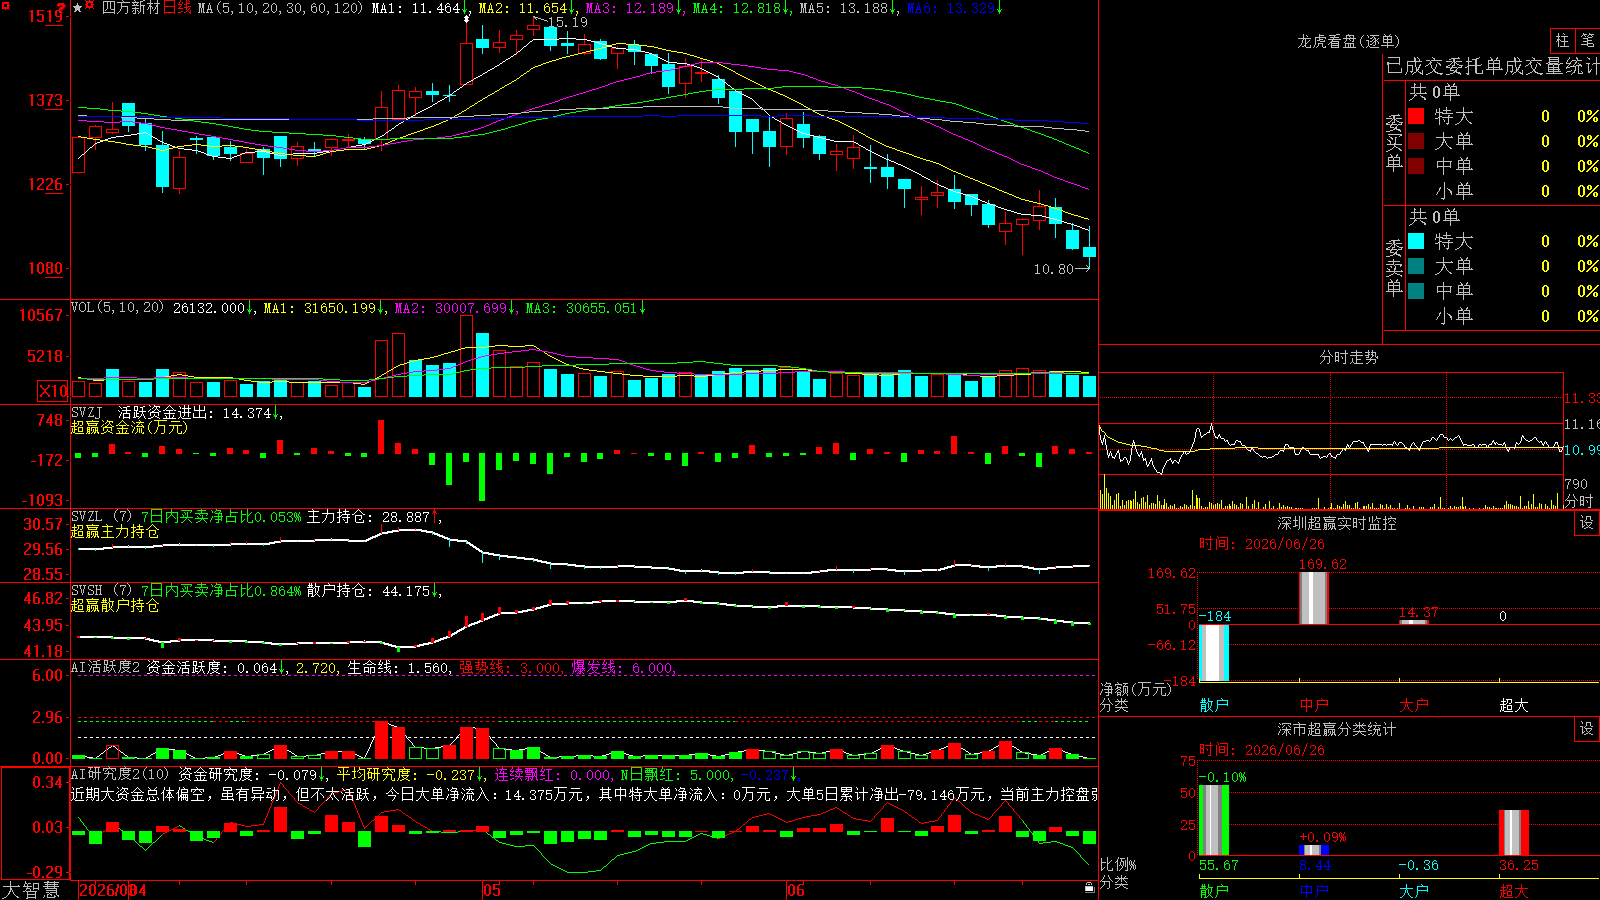Select the VOL(5,10,20) indicator label

[x=117, y=308]
